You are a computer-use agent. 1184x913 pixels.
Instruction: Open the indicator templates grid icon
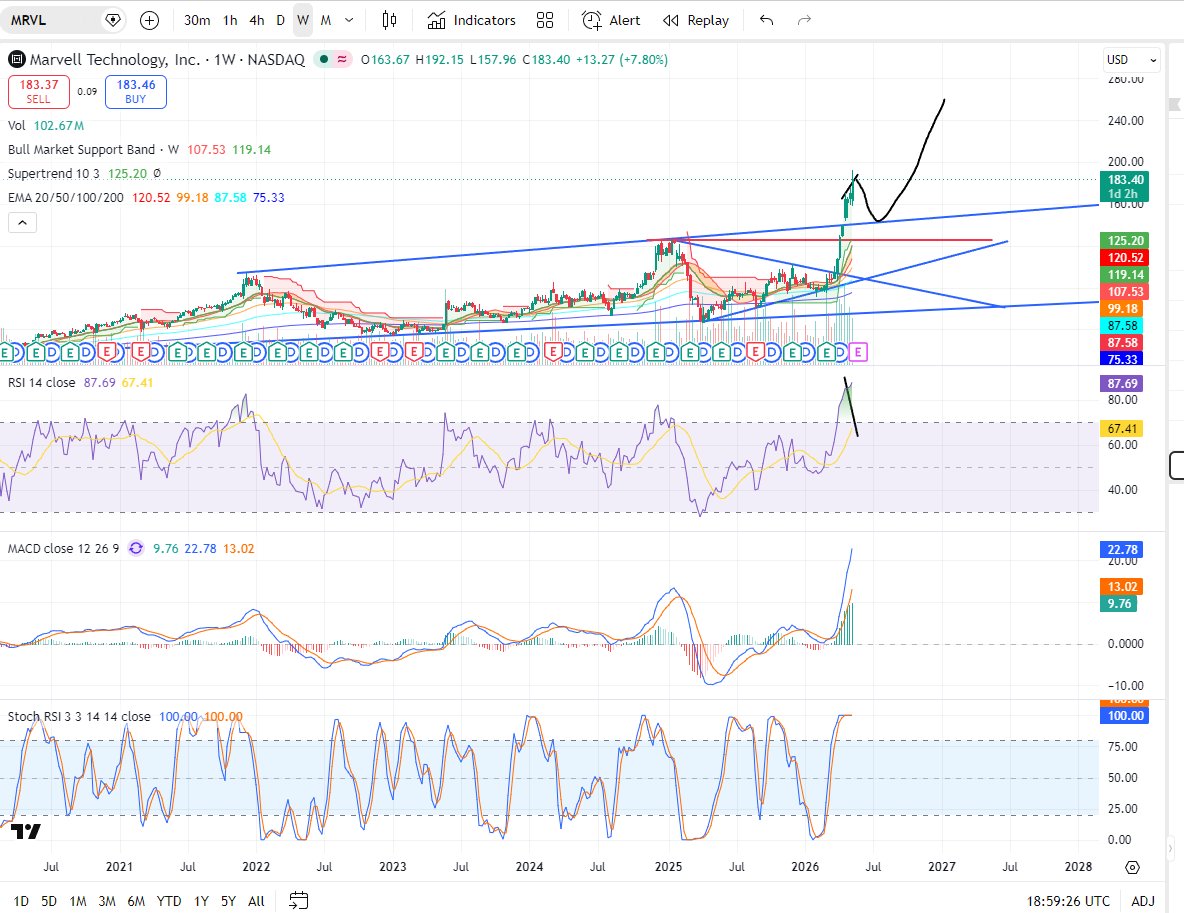tap(544, 20)
